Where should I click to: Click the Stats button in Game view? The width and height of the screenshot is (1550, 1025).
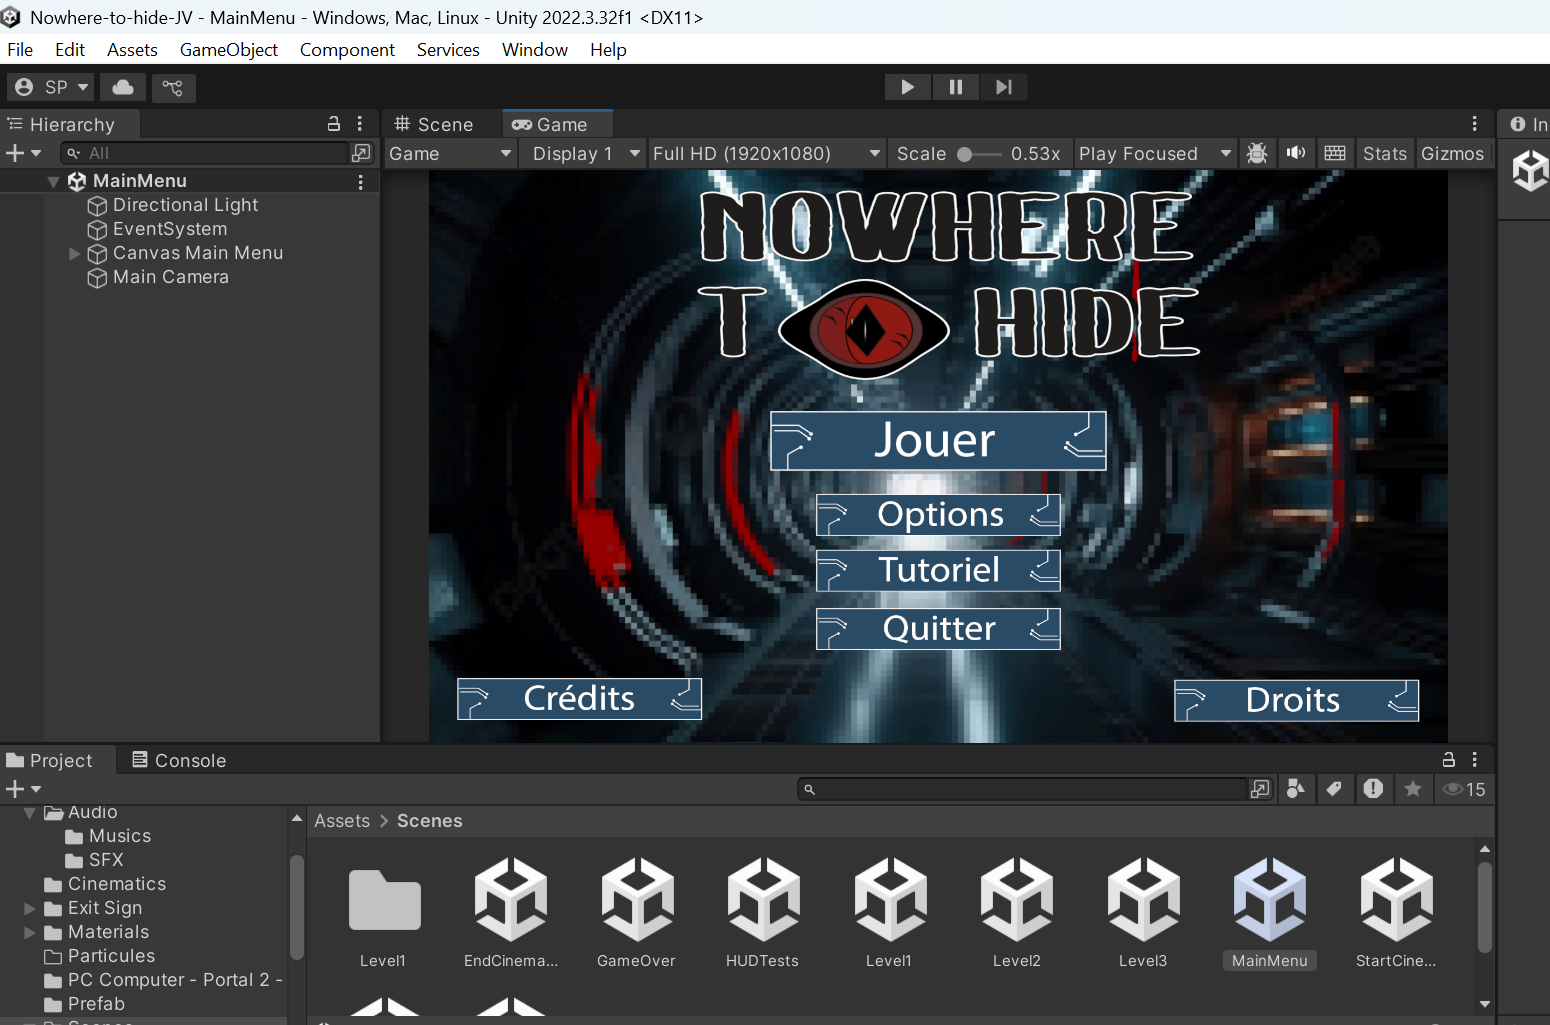click(x=1384, y=153)
